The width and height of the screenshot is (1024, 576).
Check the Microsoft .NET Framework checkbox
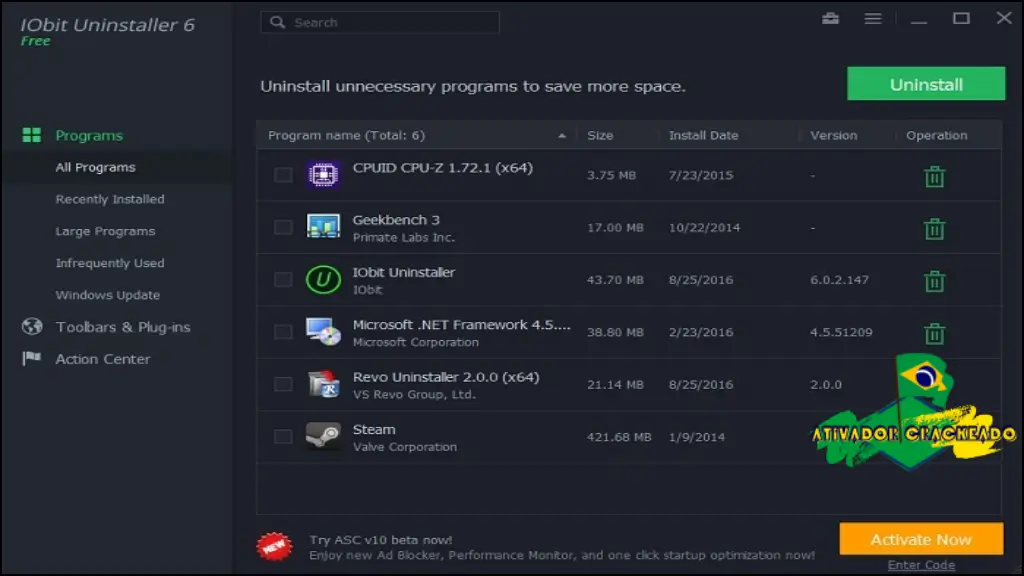(x=283, y=332)
